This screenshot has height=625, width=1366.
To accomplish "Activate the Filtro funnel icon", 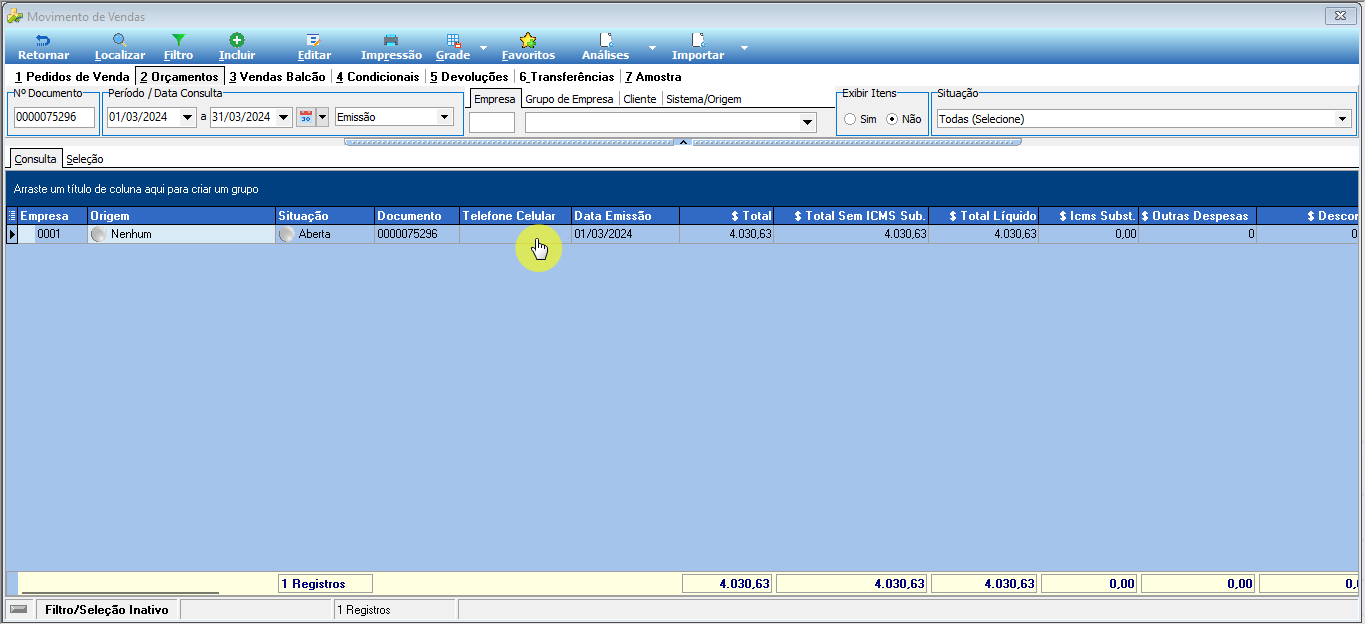I will (x=178, y=40).
